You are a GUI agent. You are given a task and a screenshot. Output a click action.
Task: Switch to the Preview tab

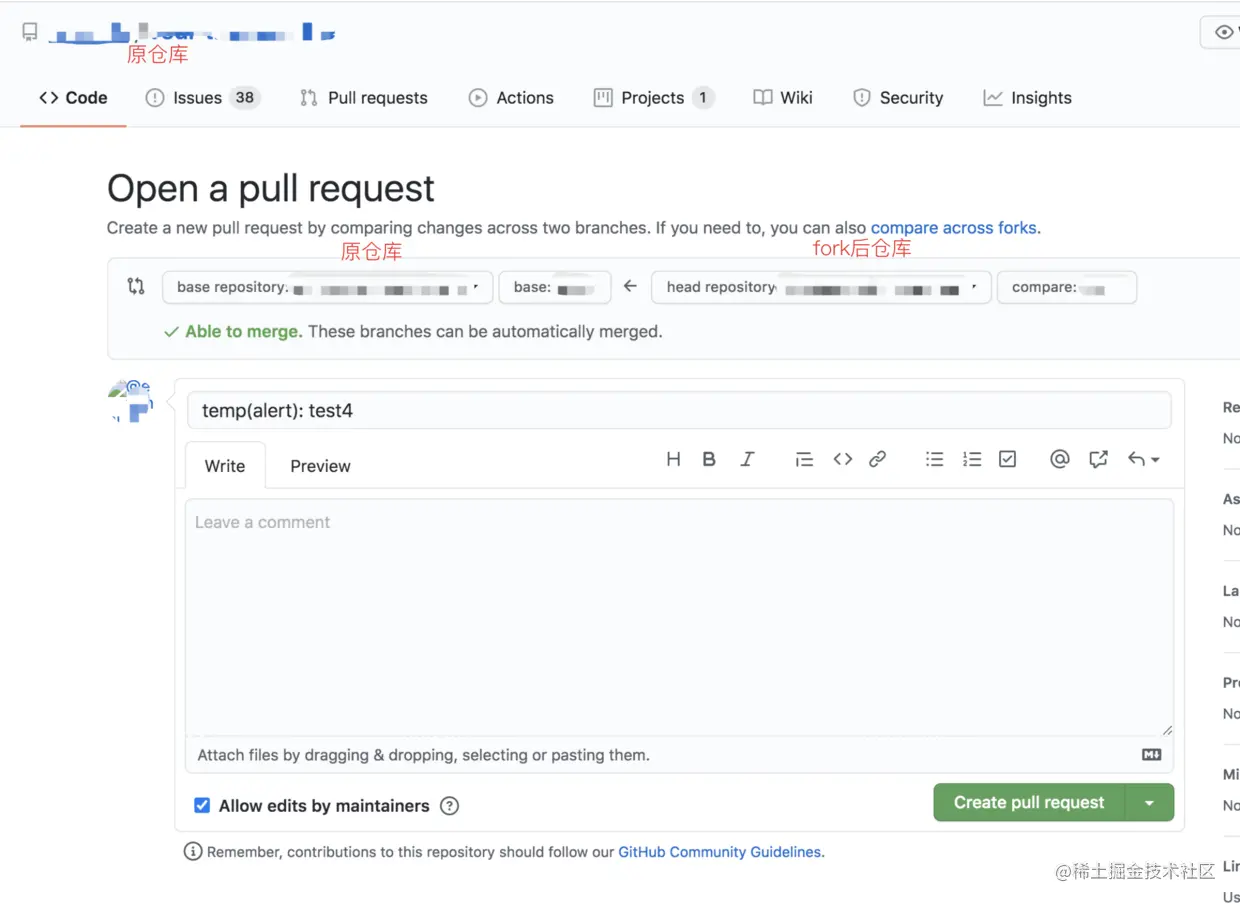[x=320, y=465]
